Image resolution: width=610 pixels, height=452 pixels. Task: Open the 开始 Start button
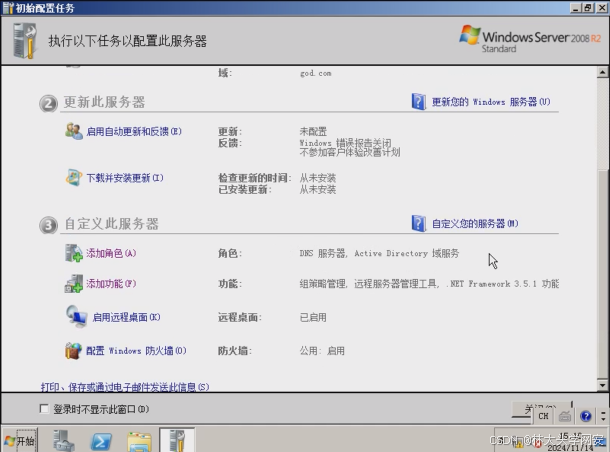[20, 441]
